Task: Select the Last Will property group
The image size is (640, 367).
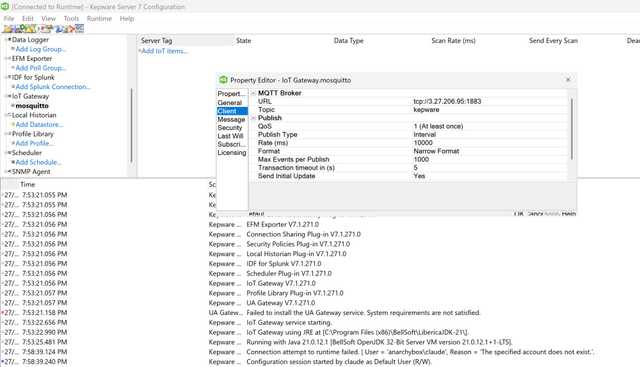Action: click(230, 136)
